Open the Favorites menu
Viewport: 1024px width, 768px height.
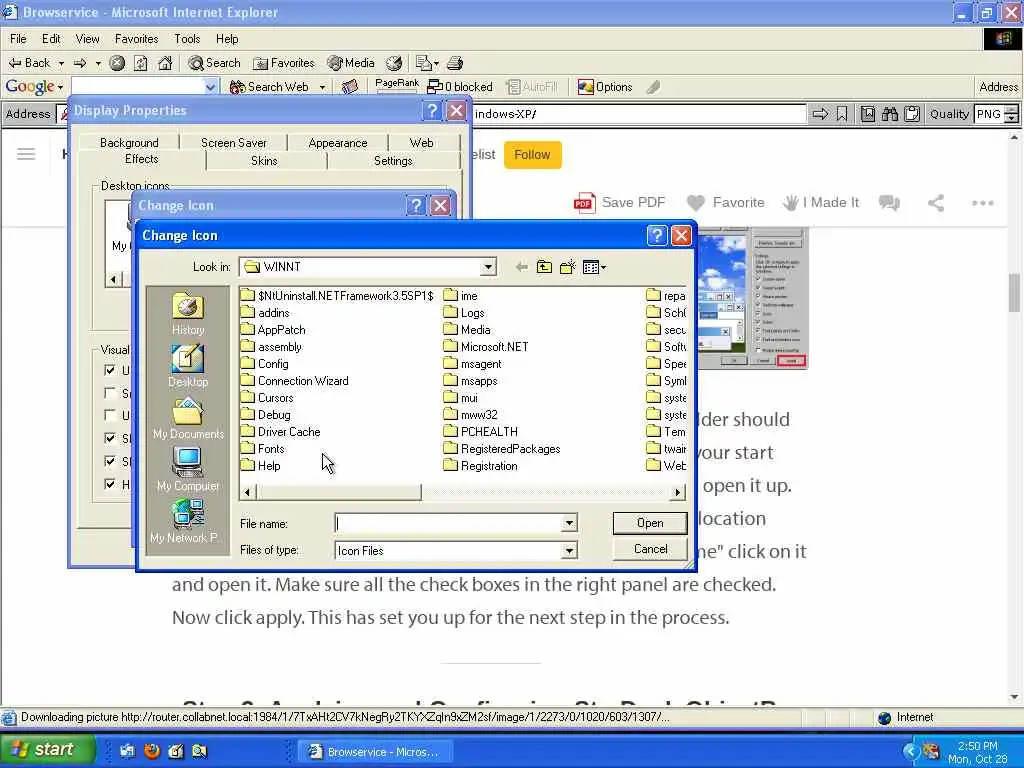136,39
